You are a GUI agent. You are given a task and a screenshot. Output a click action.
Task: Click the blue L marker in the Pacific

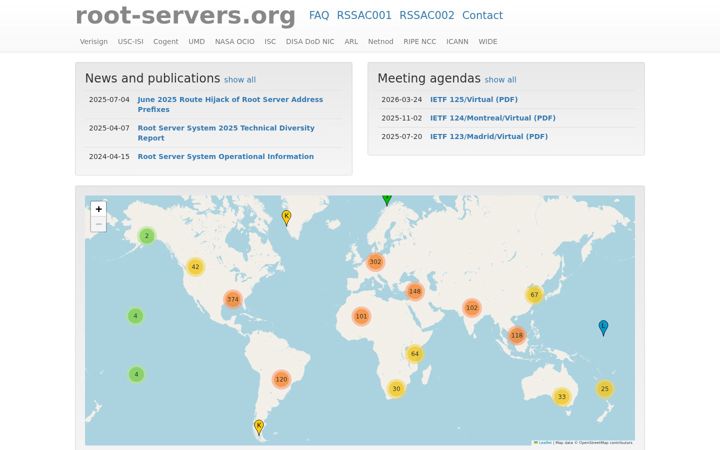tap(603, 328)
